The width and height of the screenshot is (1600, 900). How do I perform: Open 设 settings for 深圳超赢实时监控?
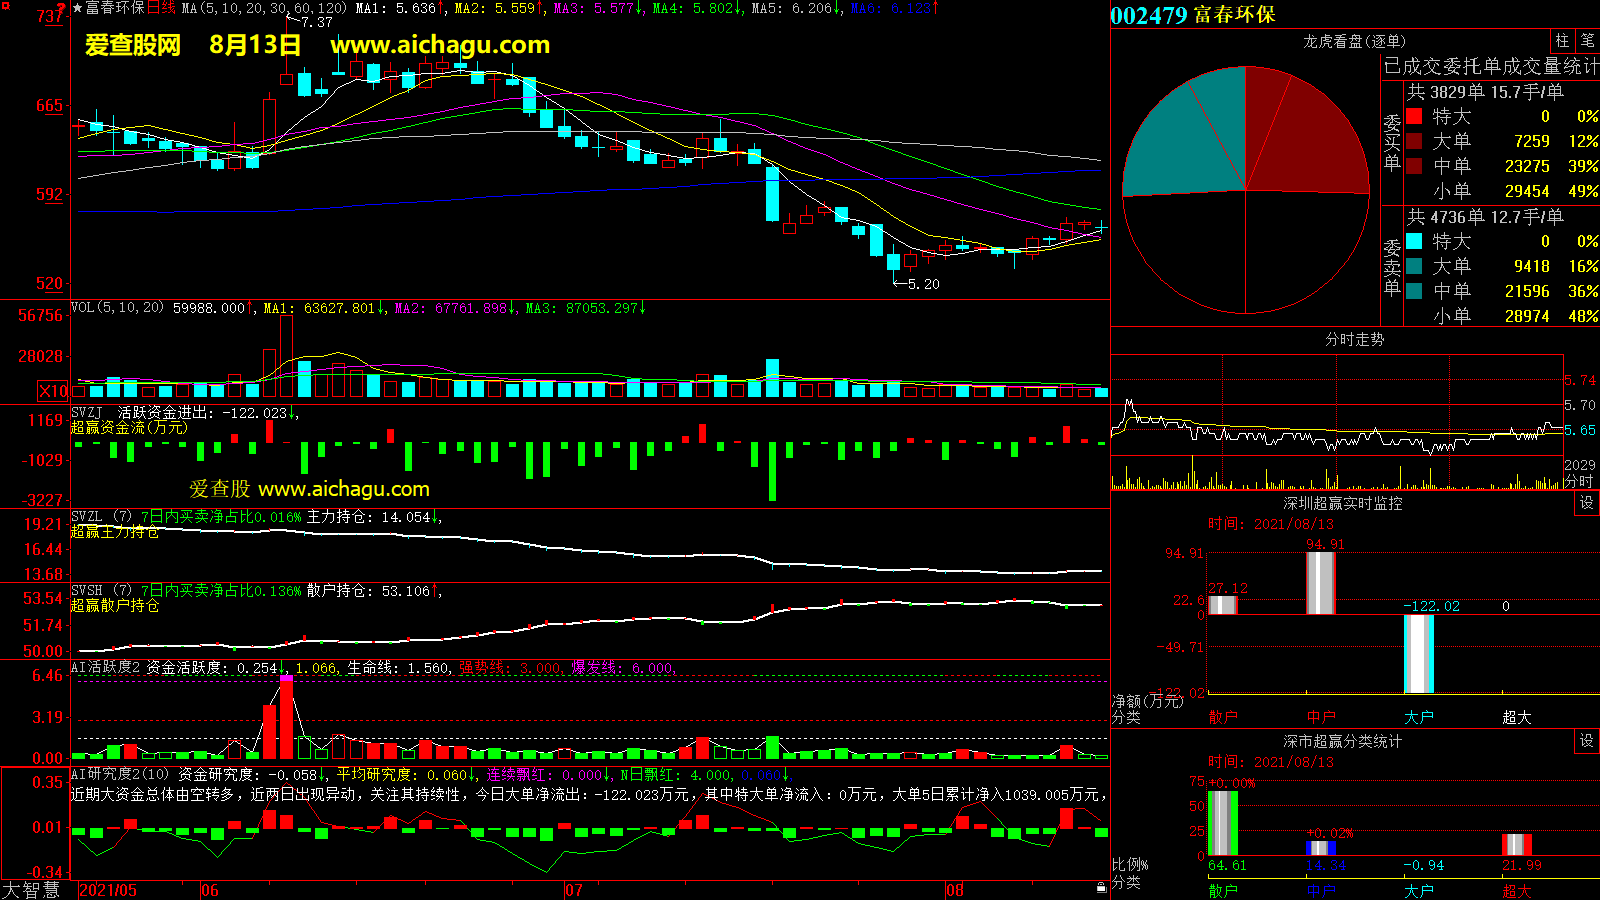point(1587,503)
